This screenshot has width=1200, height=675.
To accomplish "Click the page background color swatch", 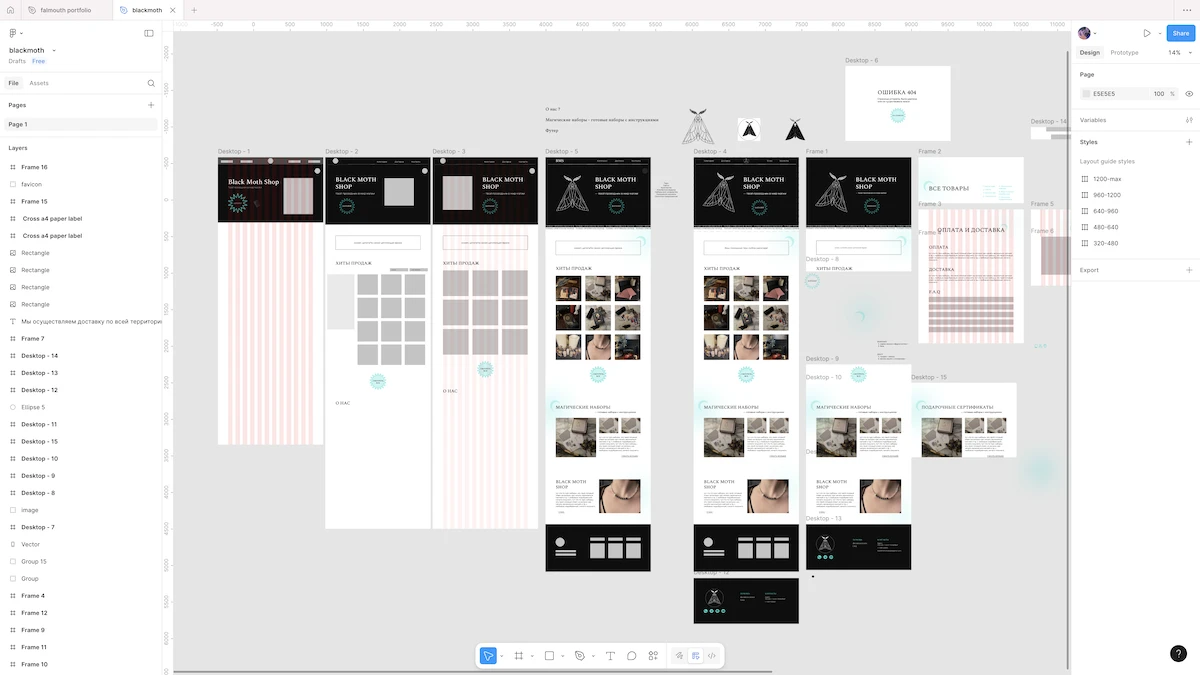I will point(1086,94).
